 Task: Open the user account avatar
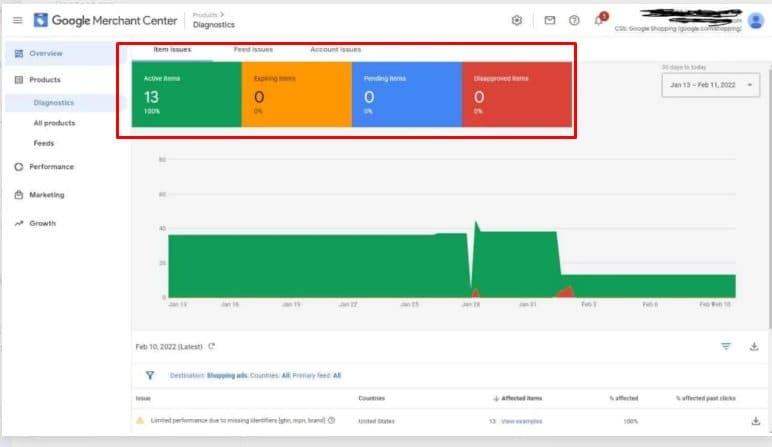(x=755, y=21)
